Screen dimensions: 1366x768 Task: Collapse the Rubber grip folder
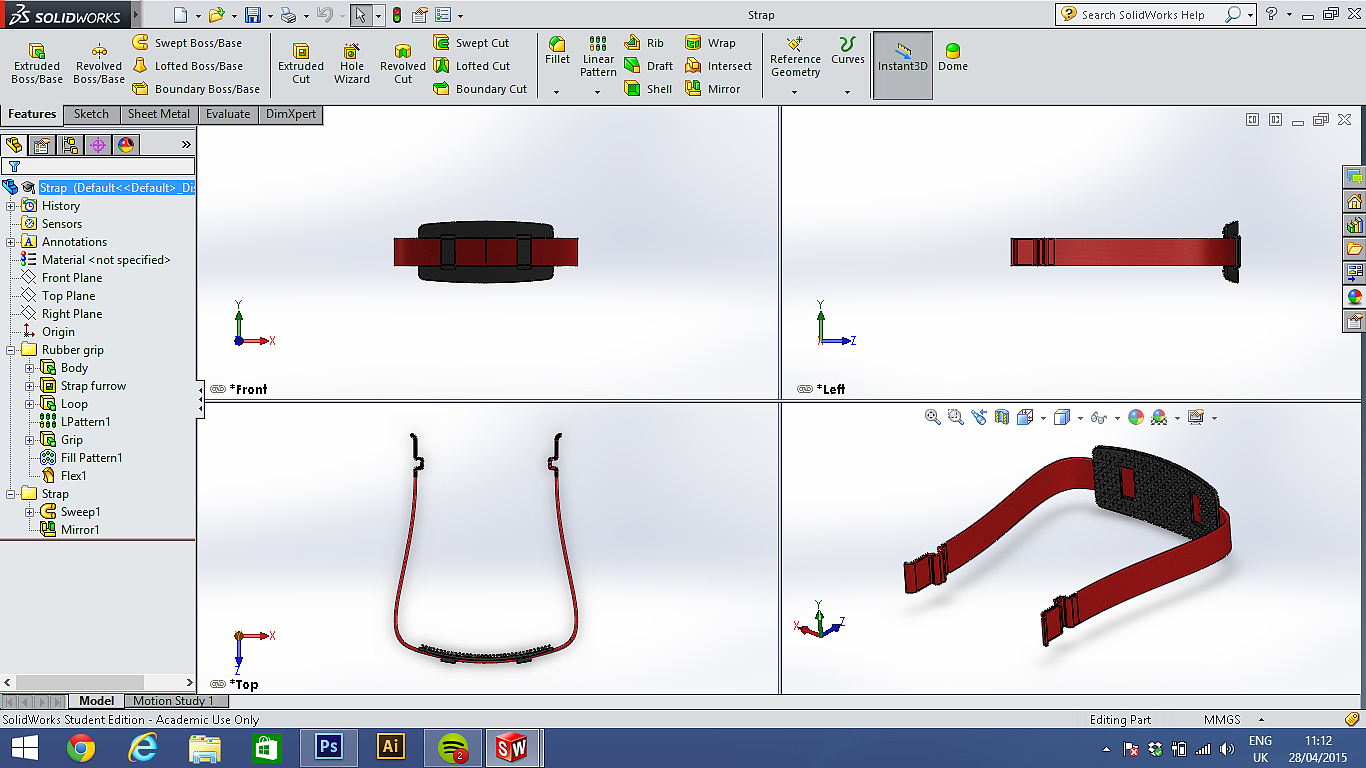(11, 350)
